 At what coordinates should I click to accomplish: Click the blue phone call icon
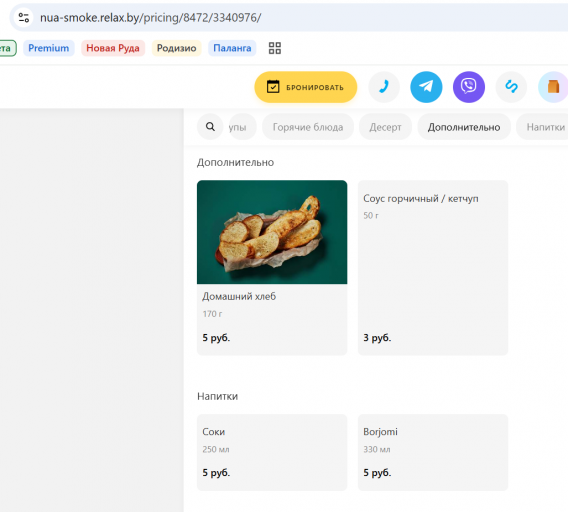pyautogui.click(x=384, y=87)
